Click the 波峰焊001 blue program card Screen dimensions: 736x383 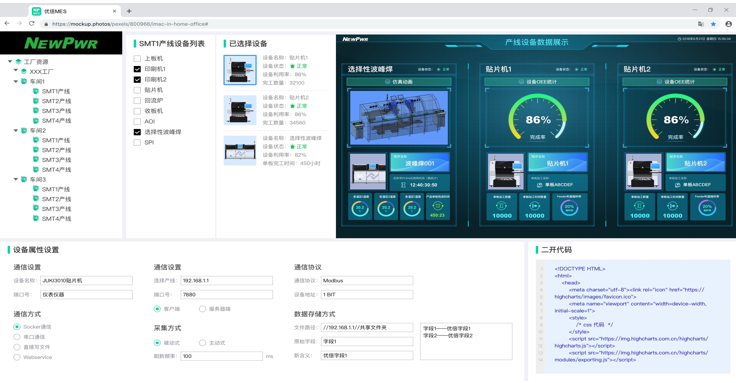pos(420,162)
